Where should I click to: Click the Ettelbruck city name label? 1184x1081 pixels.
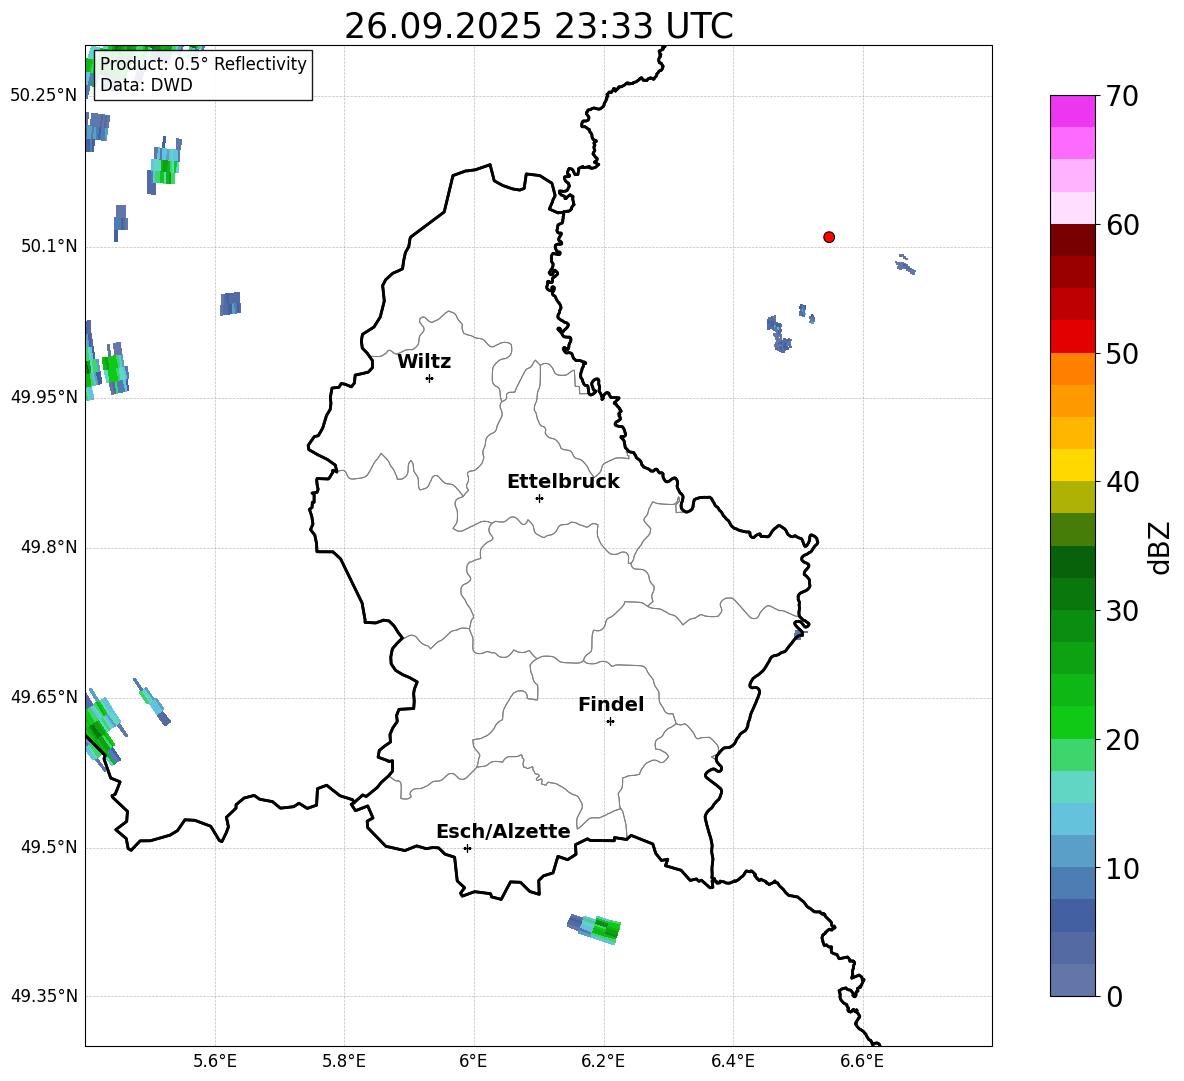[x=563, y=482]
